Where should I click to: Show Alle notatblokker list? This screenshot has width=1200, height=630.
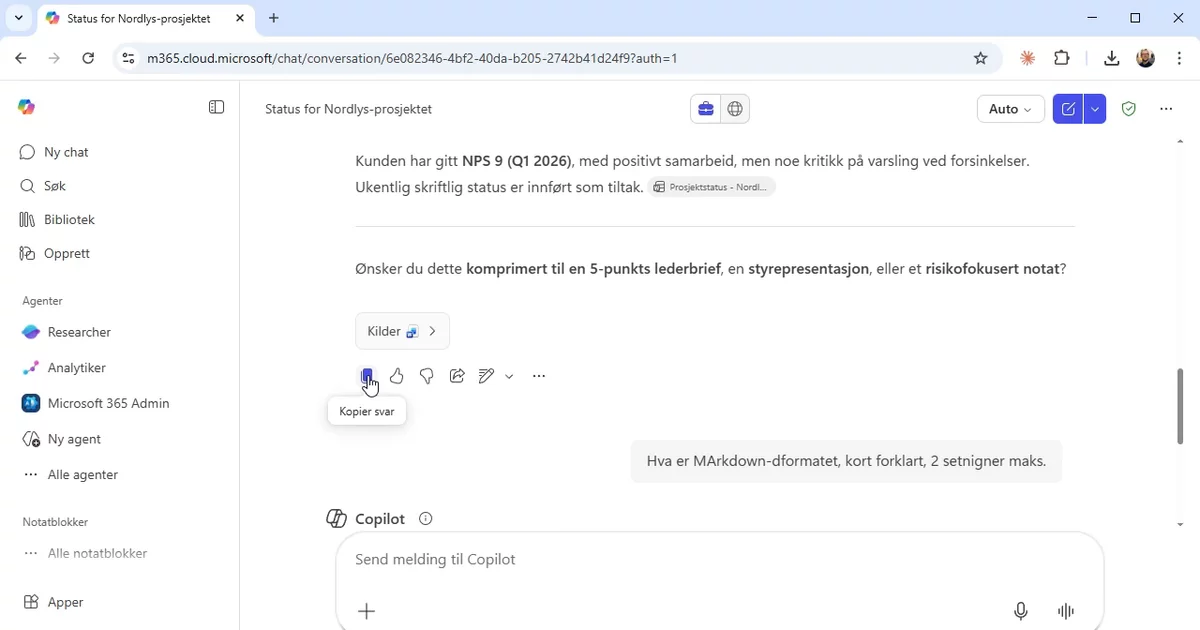pos(120,553)
